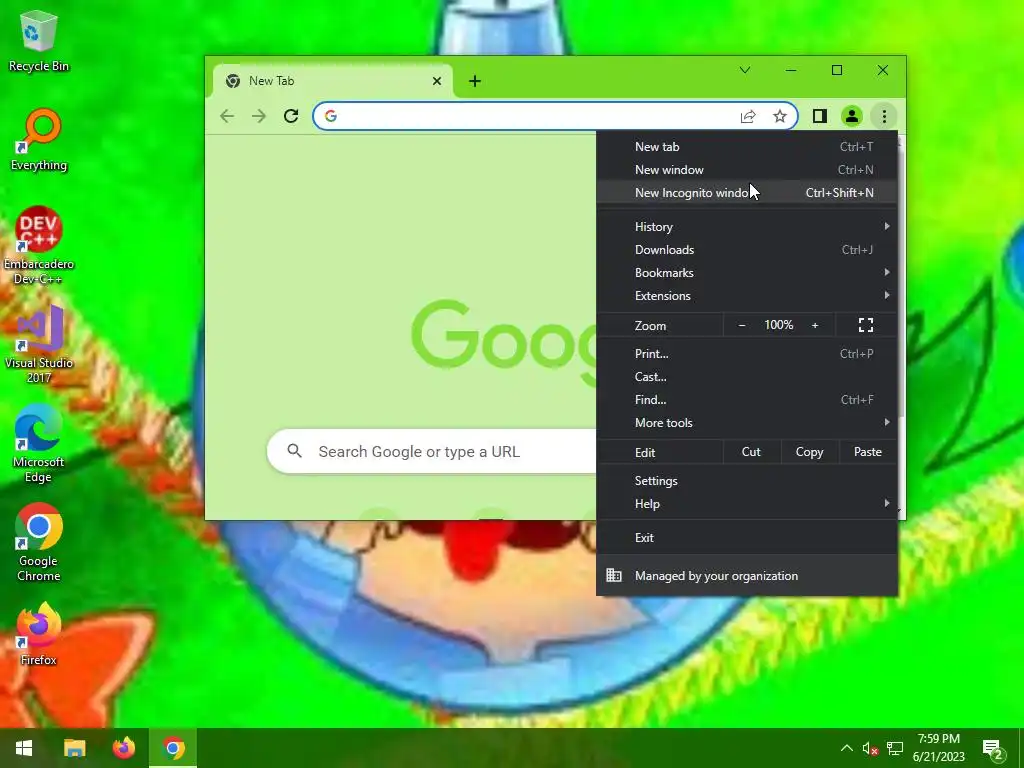This screenshot has height=768, width=1024.
Task: Open the Windows Start menu
Action: [x=24, y=748]
